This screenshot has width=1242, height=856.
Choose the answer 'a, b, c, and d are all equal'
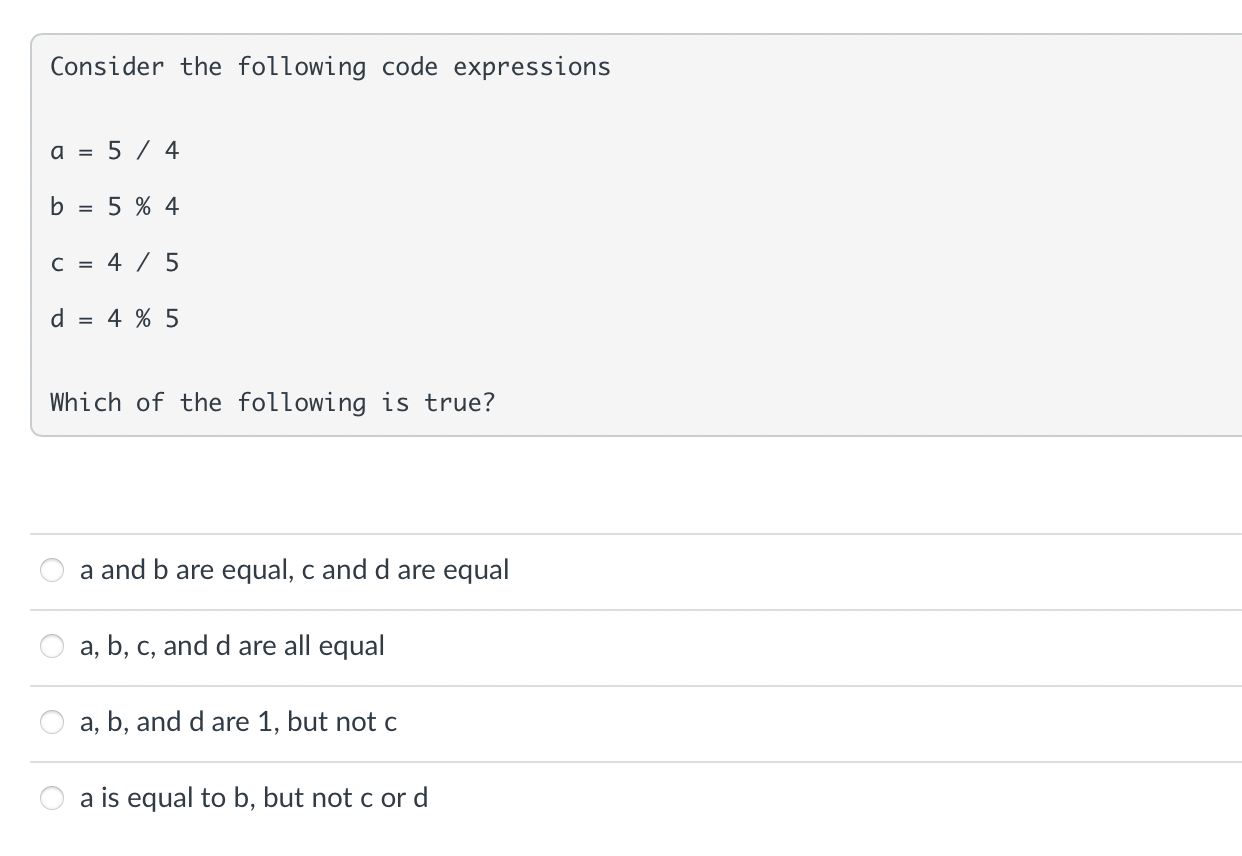click(x=52, y=646)
